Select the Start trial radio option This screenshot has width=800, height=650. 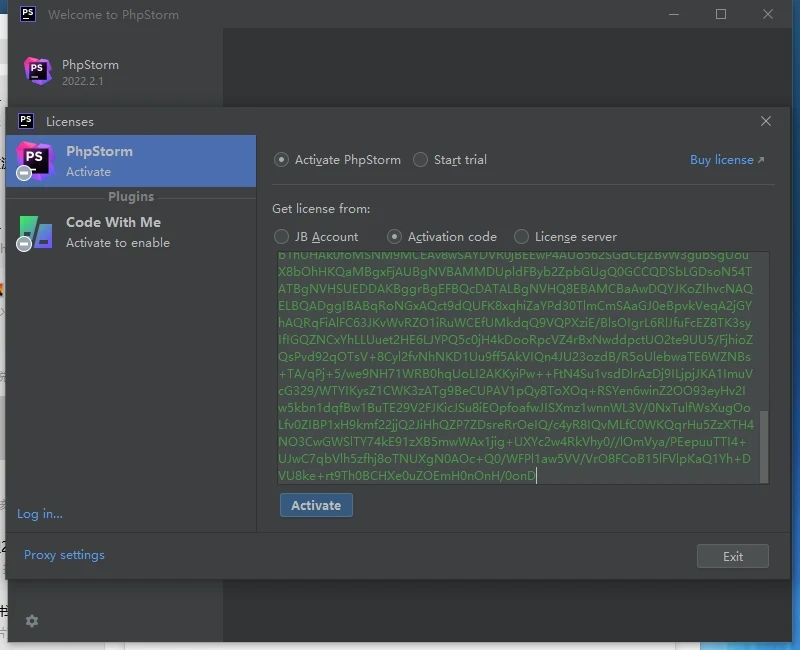[449, 160]
